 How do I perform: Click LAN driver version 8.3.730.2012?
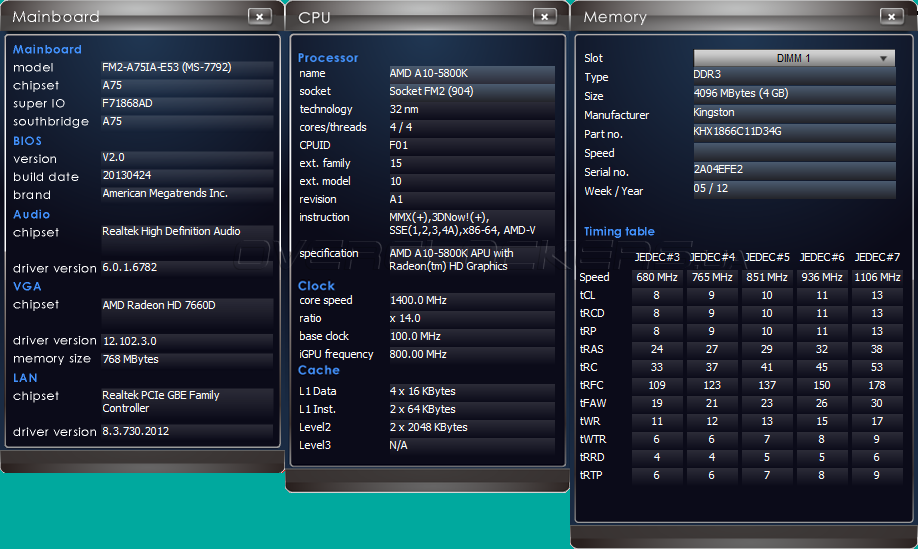(x=187, y=431)
